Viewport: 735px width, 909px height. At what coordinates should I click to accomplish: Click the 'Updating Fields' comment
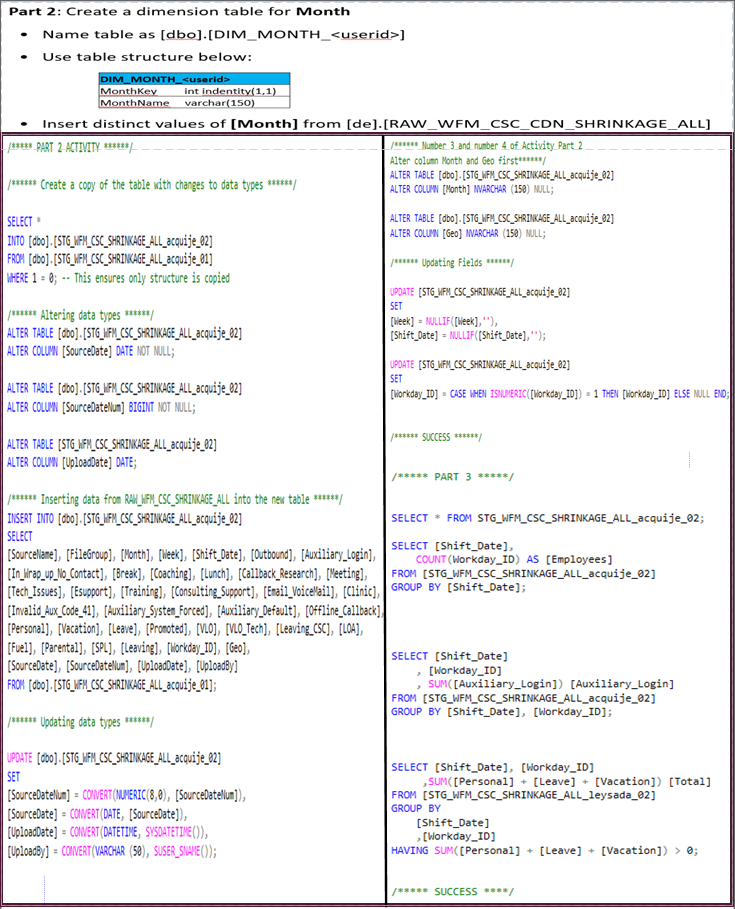pyautogui.click(x=452, y=261)
